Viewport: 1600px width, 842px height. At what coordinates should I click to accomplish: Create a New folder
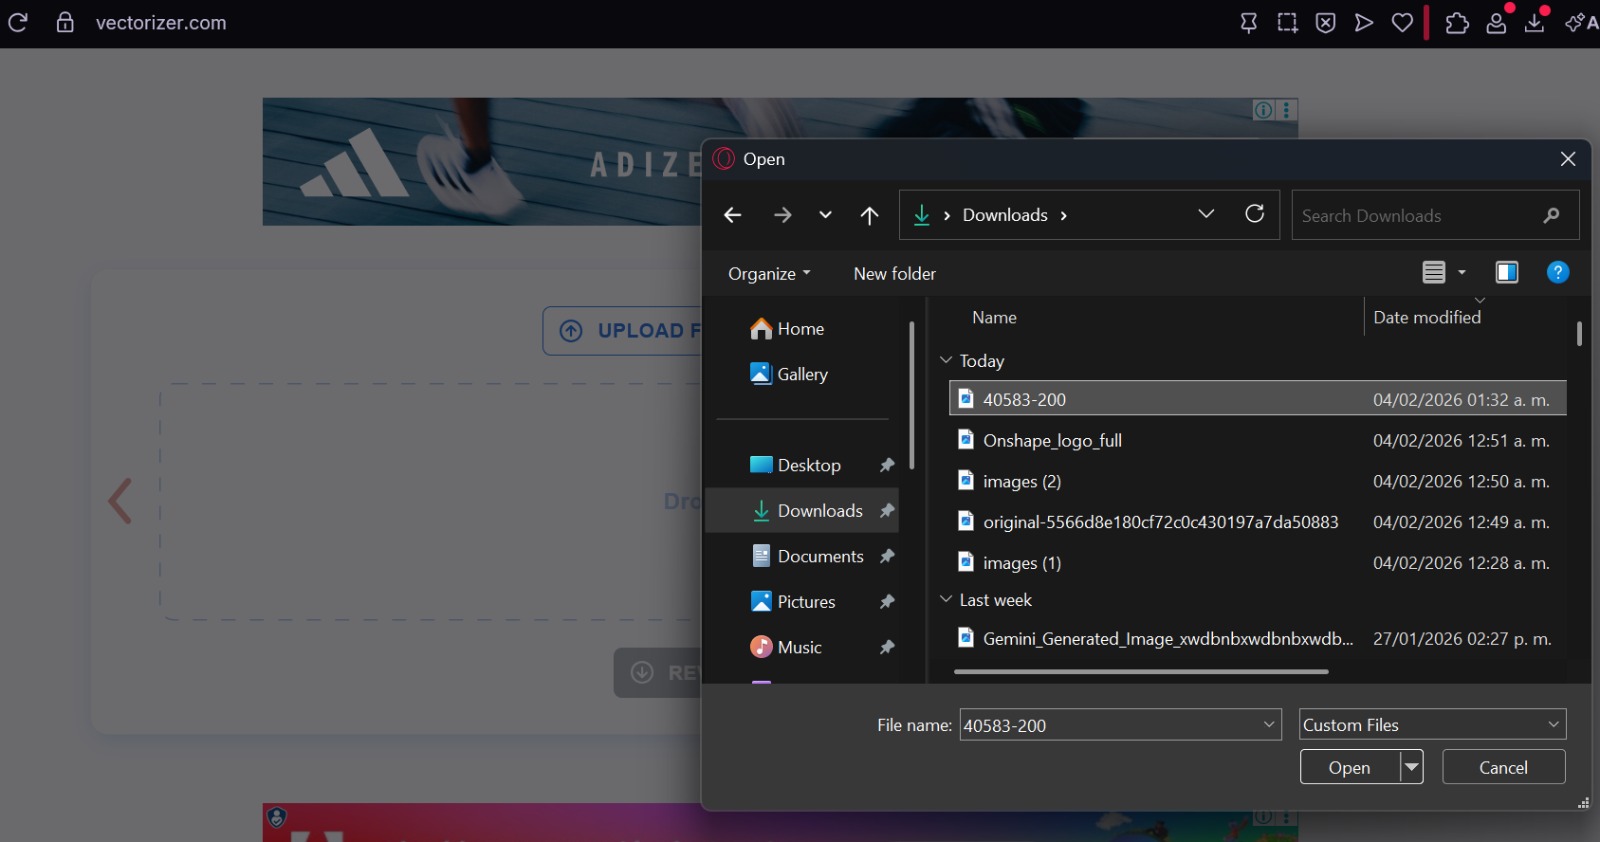pyautogui.click(x=895, y=274)
